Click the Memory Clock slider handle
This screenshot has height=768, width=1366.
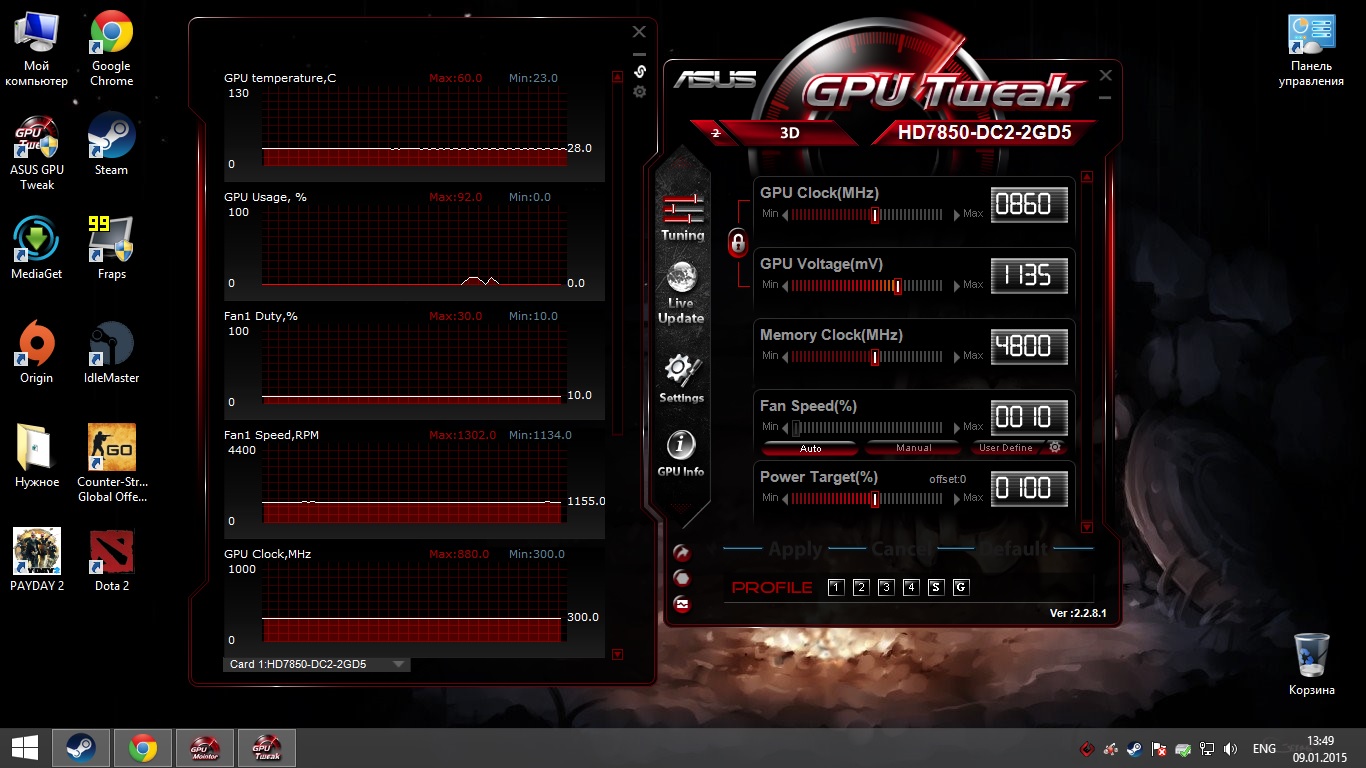(875, 357)
